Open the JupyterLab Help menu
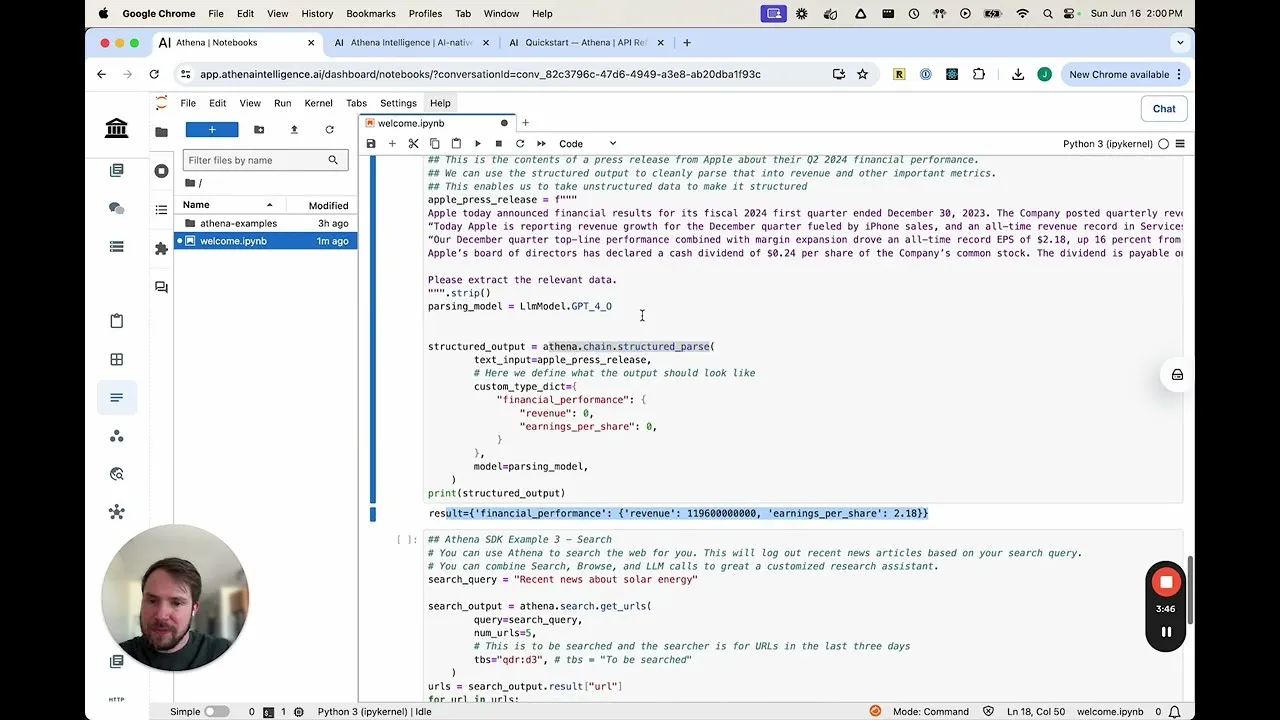Image resolution: width=1280 pixels, height=720 pixels. click(x=440, y=103)
